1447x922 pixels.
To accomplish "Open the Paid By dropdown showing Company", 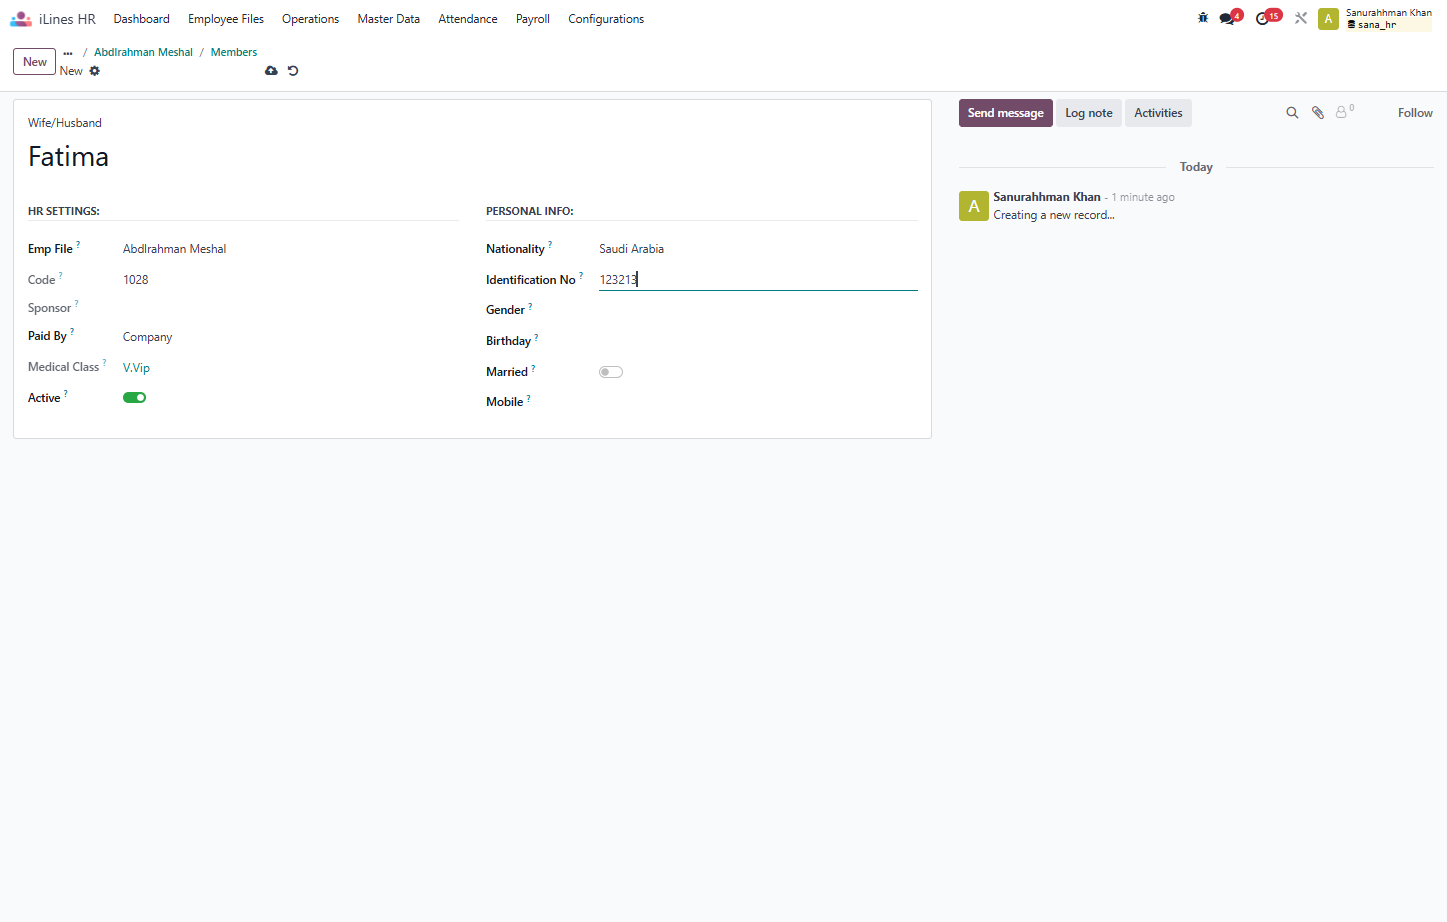I will [x=290, y=337].
